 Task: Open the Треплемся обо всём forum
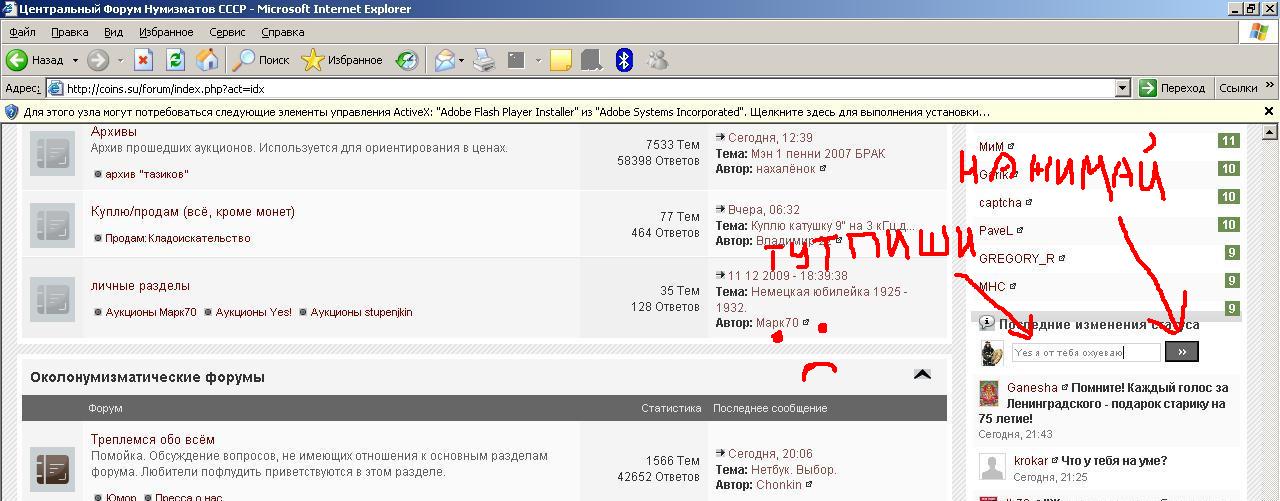(x=152, y=439)
